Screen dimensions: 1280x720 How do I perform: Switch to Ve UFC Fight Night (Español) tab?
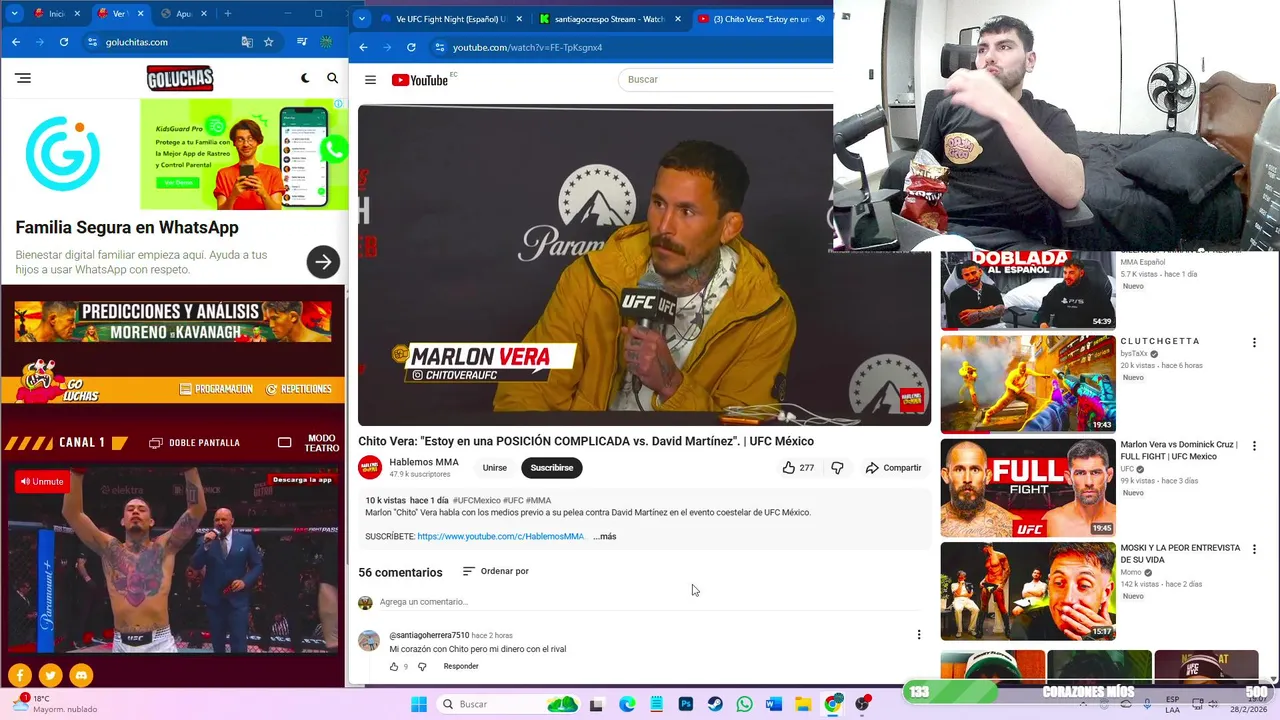[x=450, y=19]
